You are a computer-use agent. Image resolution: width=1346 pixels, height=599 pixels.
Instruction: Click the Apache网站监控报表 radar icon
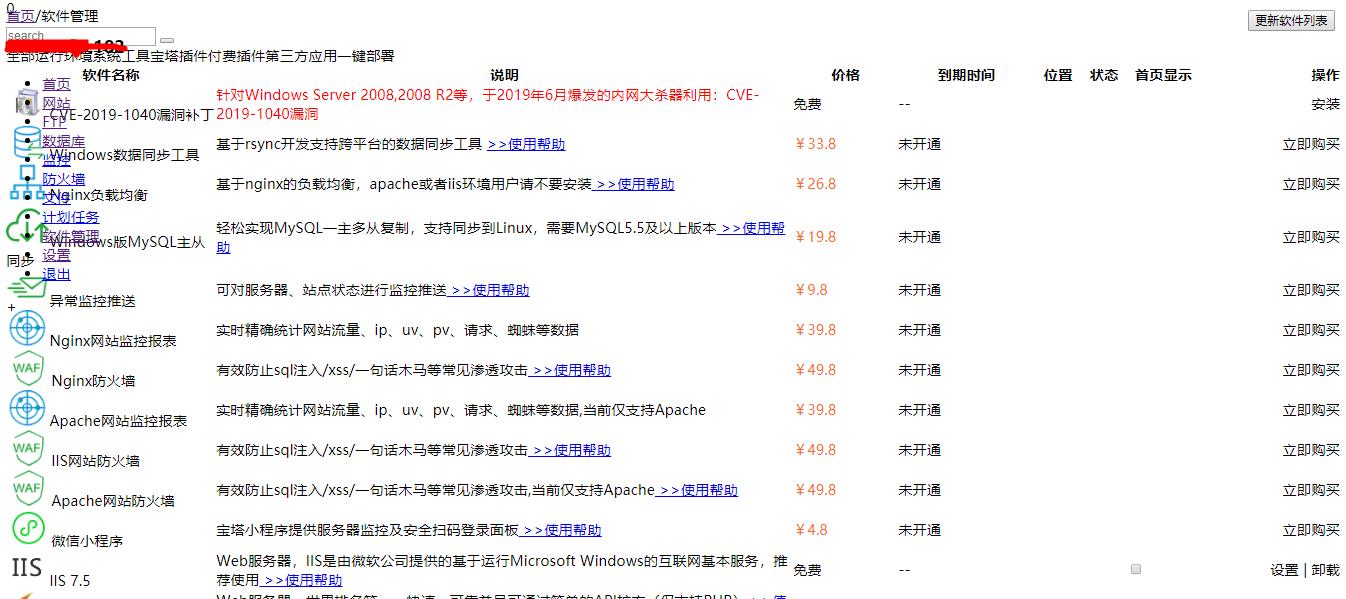[28, 409]
